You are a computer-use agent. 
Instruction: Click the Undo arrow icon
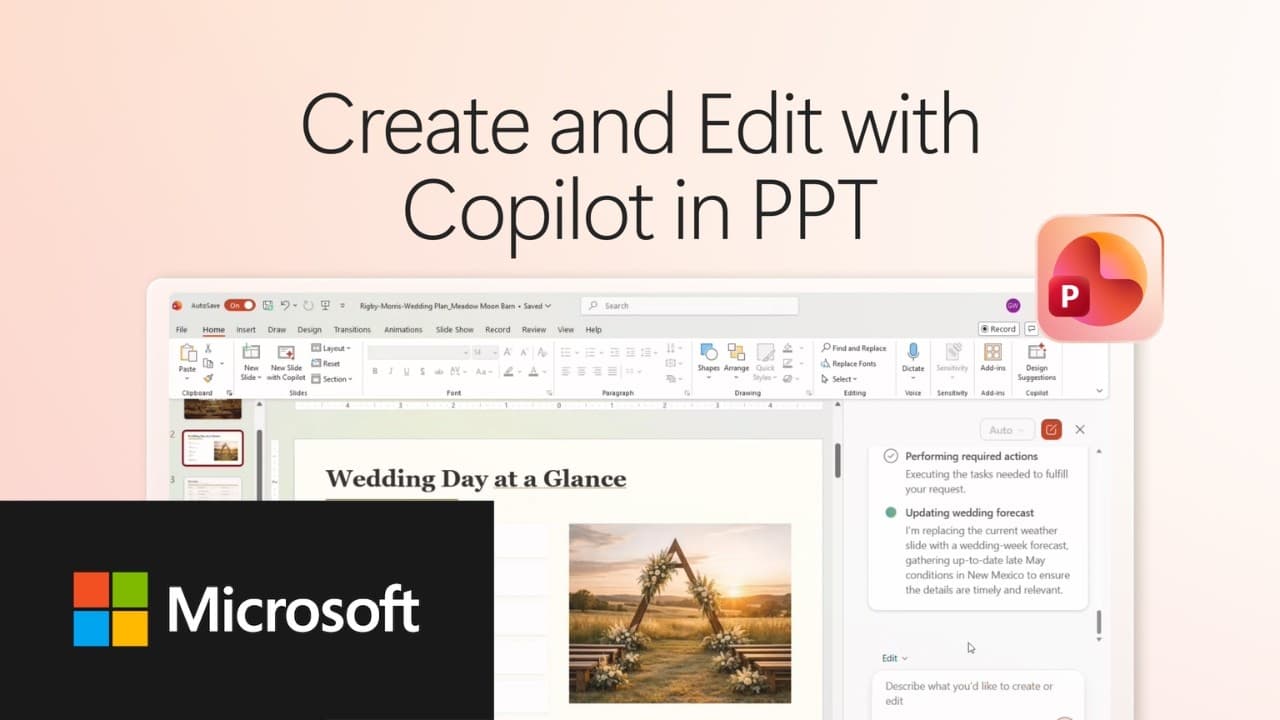[284, 305]
